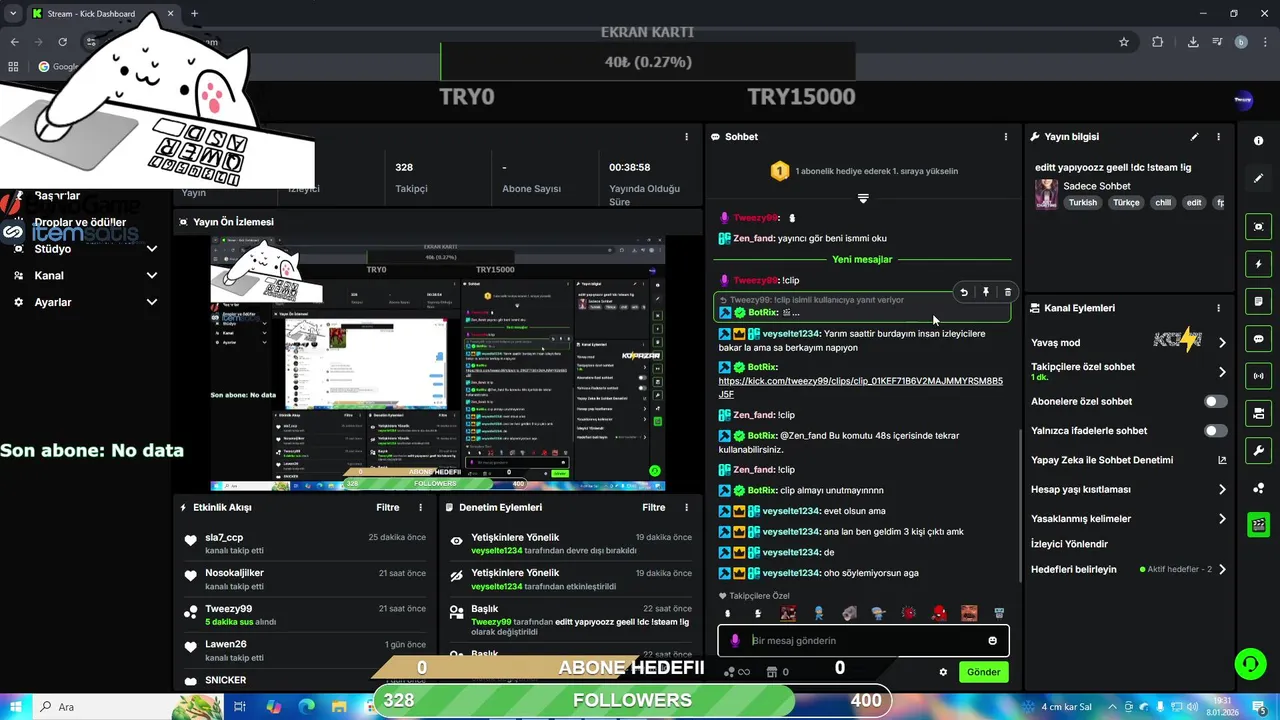Switch to the Stream - Kick Dashboard tab

tap(103, 14)
